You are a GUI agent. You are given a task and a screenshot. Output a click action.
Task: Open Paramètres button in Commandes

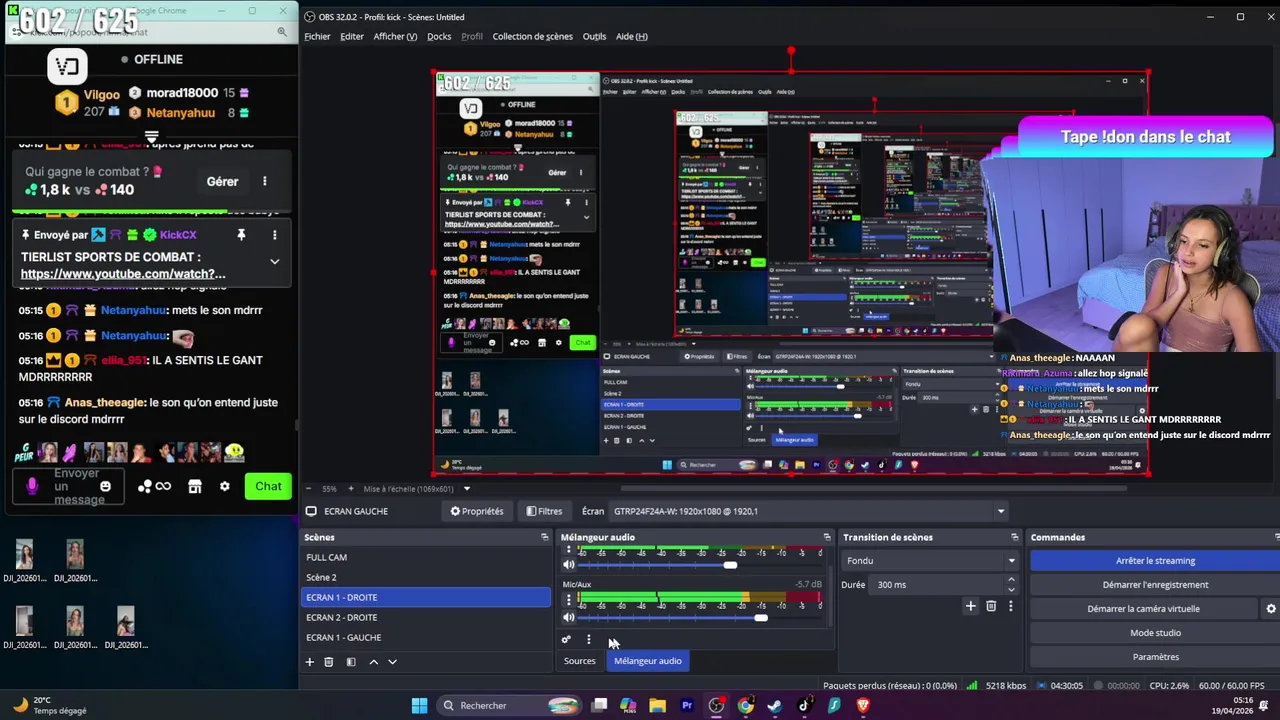point(1155,657)
